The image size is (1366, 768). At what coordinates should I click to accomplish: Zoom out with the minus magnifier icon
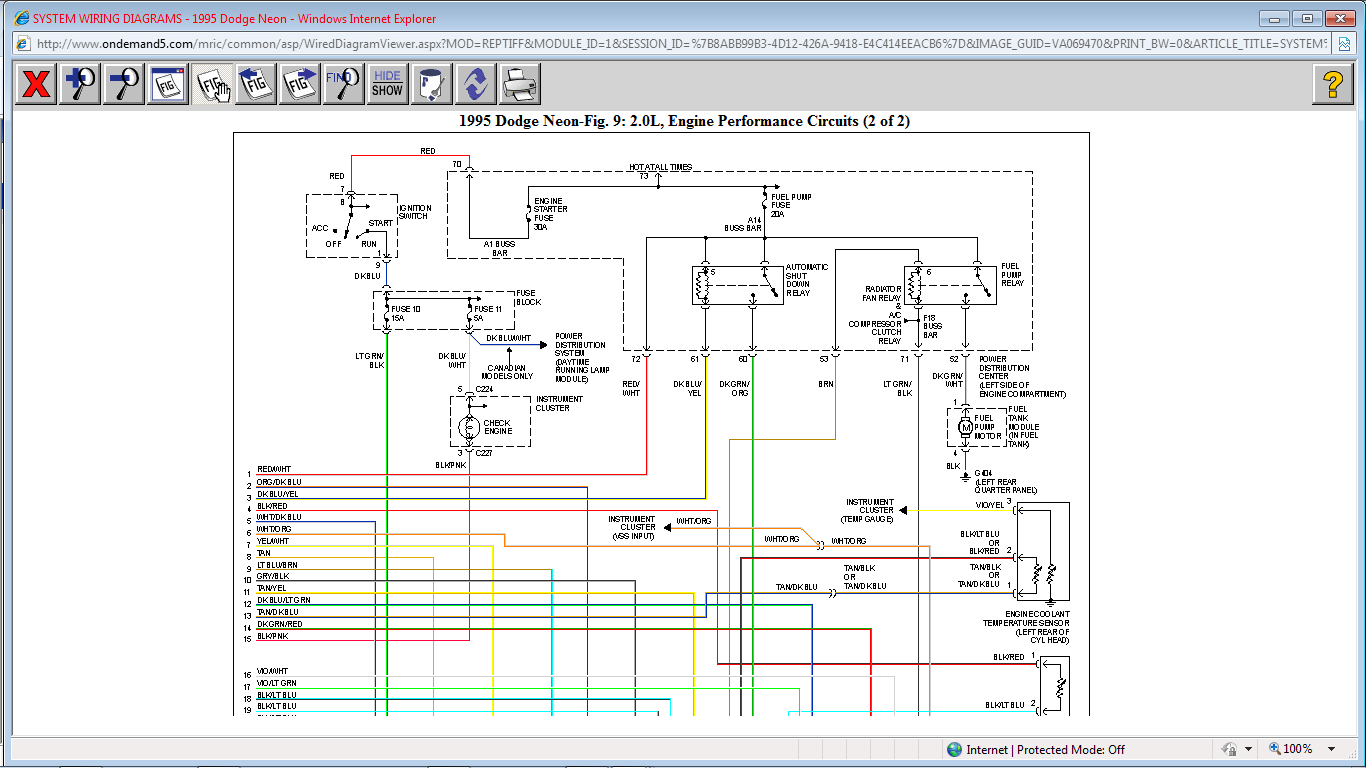[x=124, y=84]
